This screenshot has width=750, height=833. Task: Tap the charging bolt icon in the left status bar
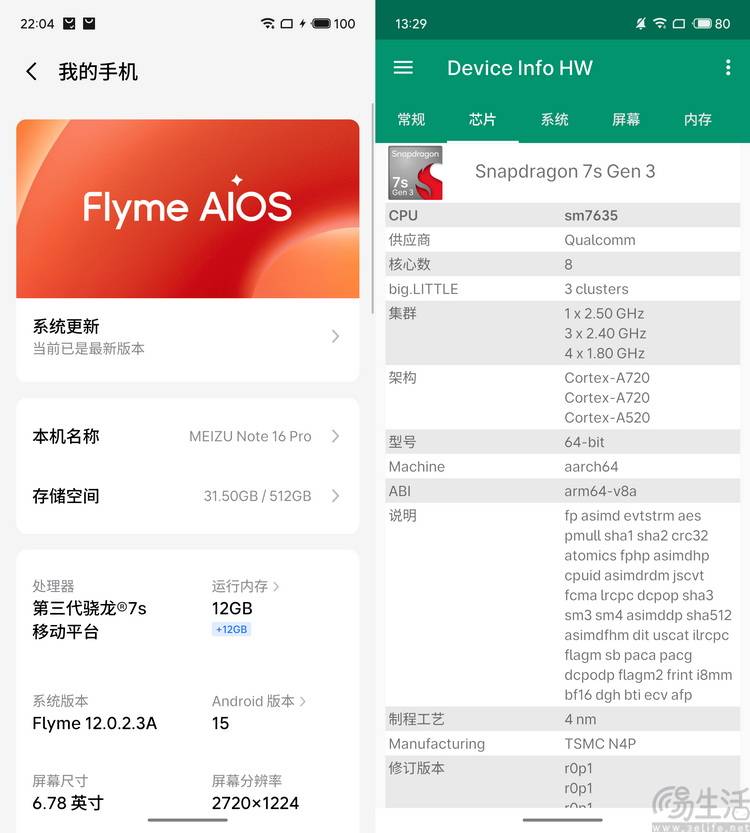[302, 23]
